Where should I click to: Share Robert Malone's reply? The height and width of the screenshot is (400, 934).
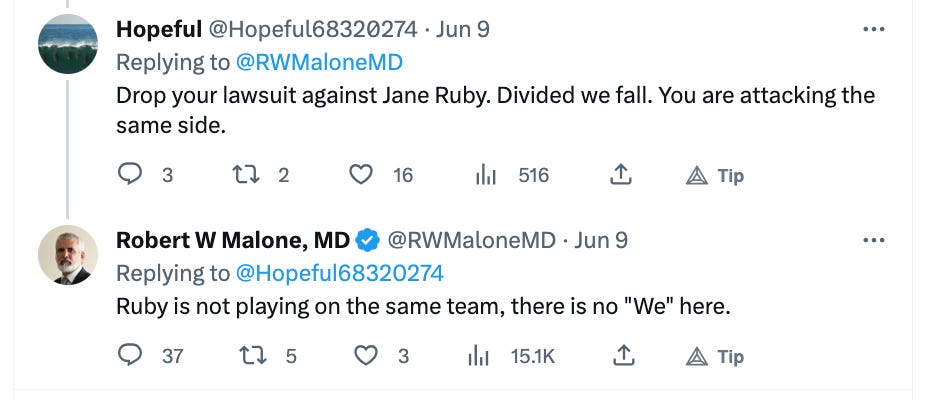(x=621, y=356)
